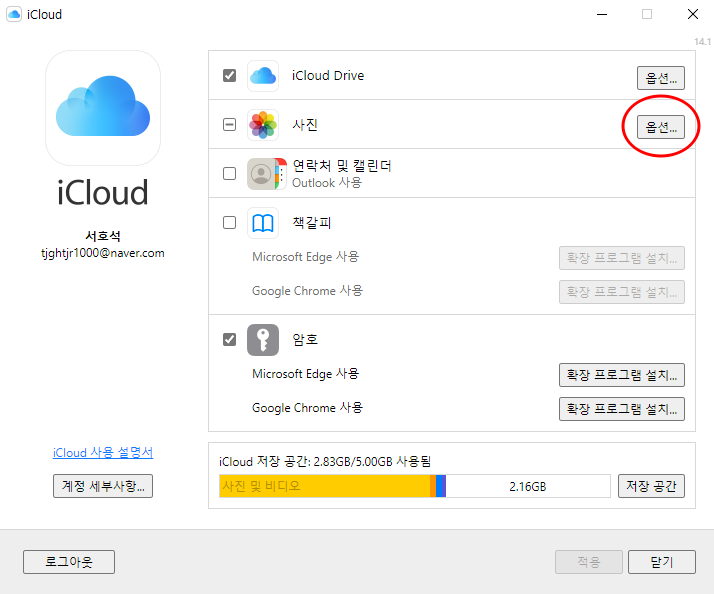Viewport: 714px width, 594px height.
Task: Click the contacts and calendar icon
Action: pyautogui.click(x=267, y=174)
